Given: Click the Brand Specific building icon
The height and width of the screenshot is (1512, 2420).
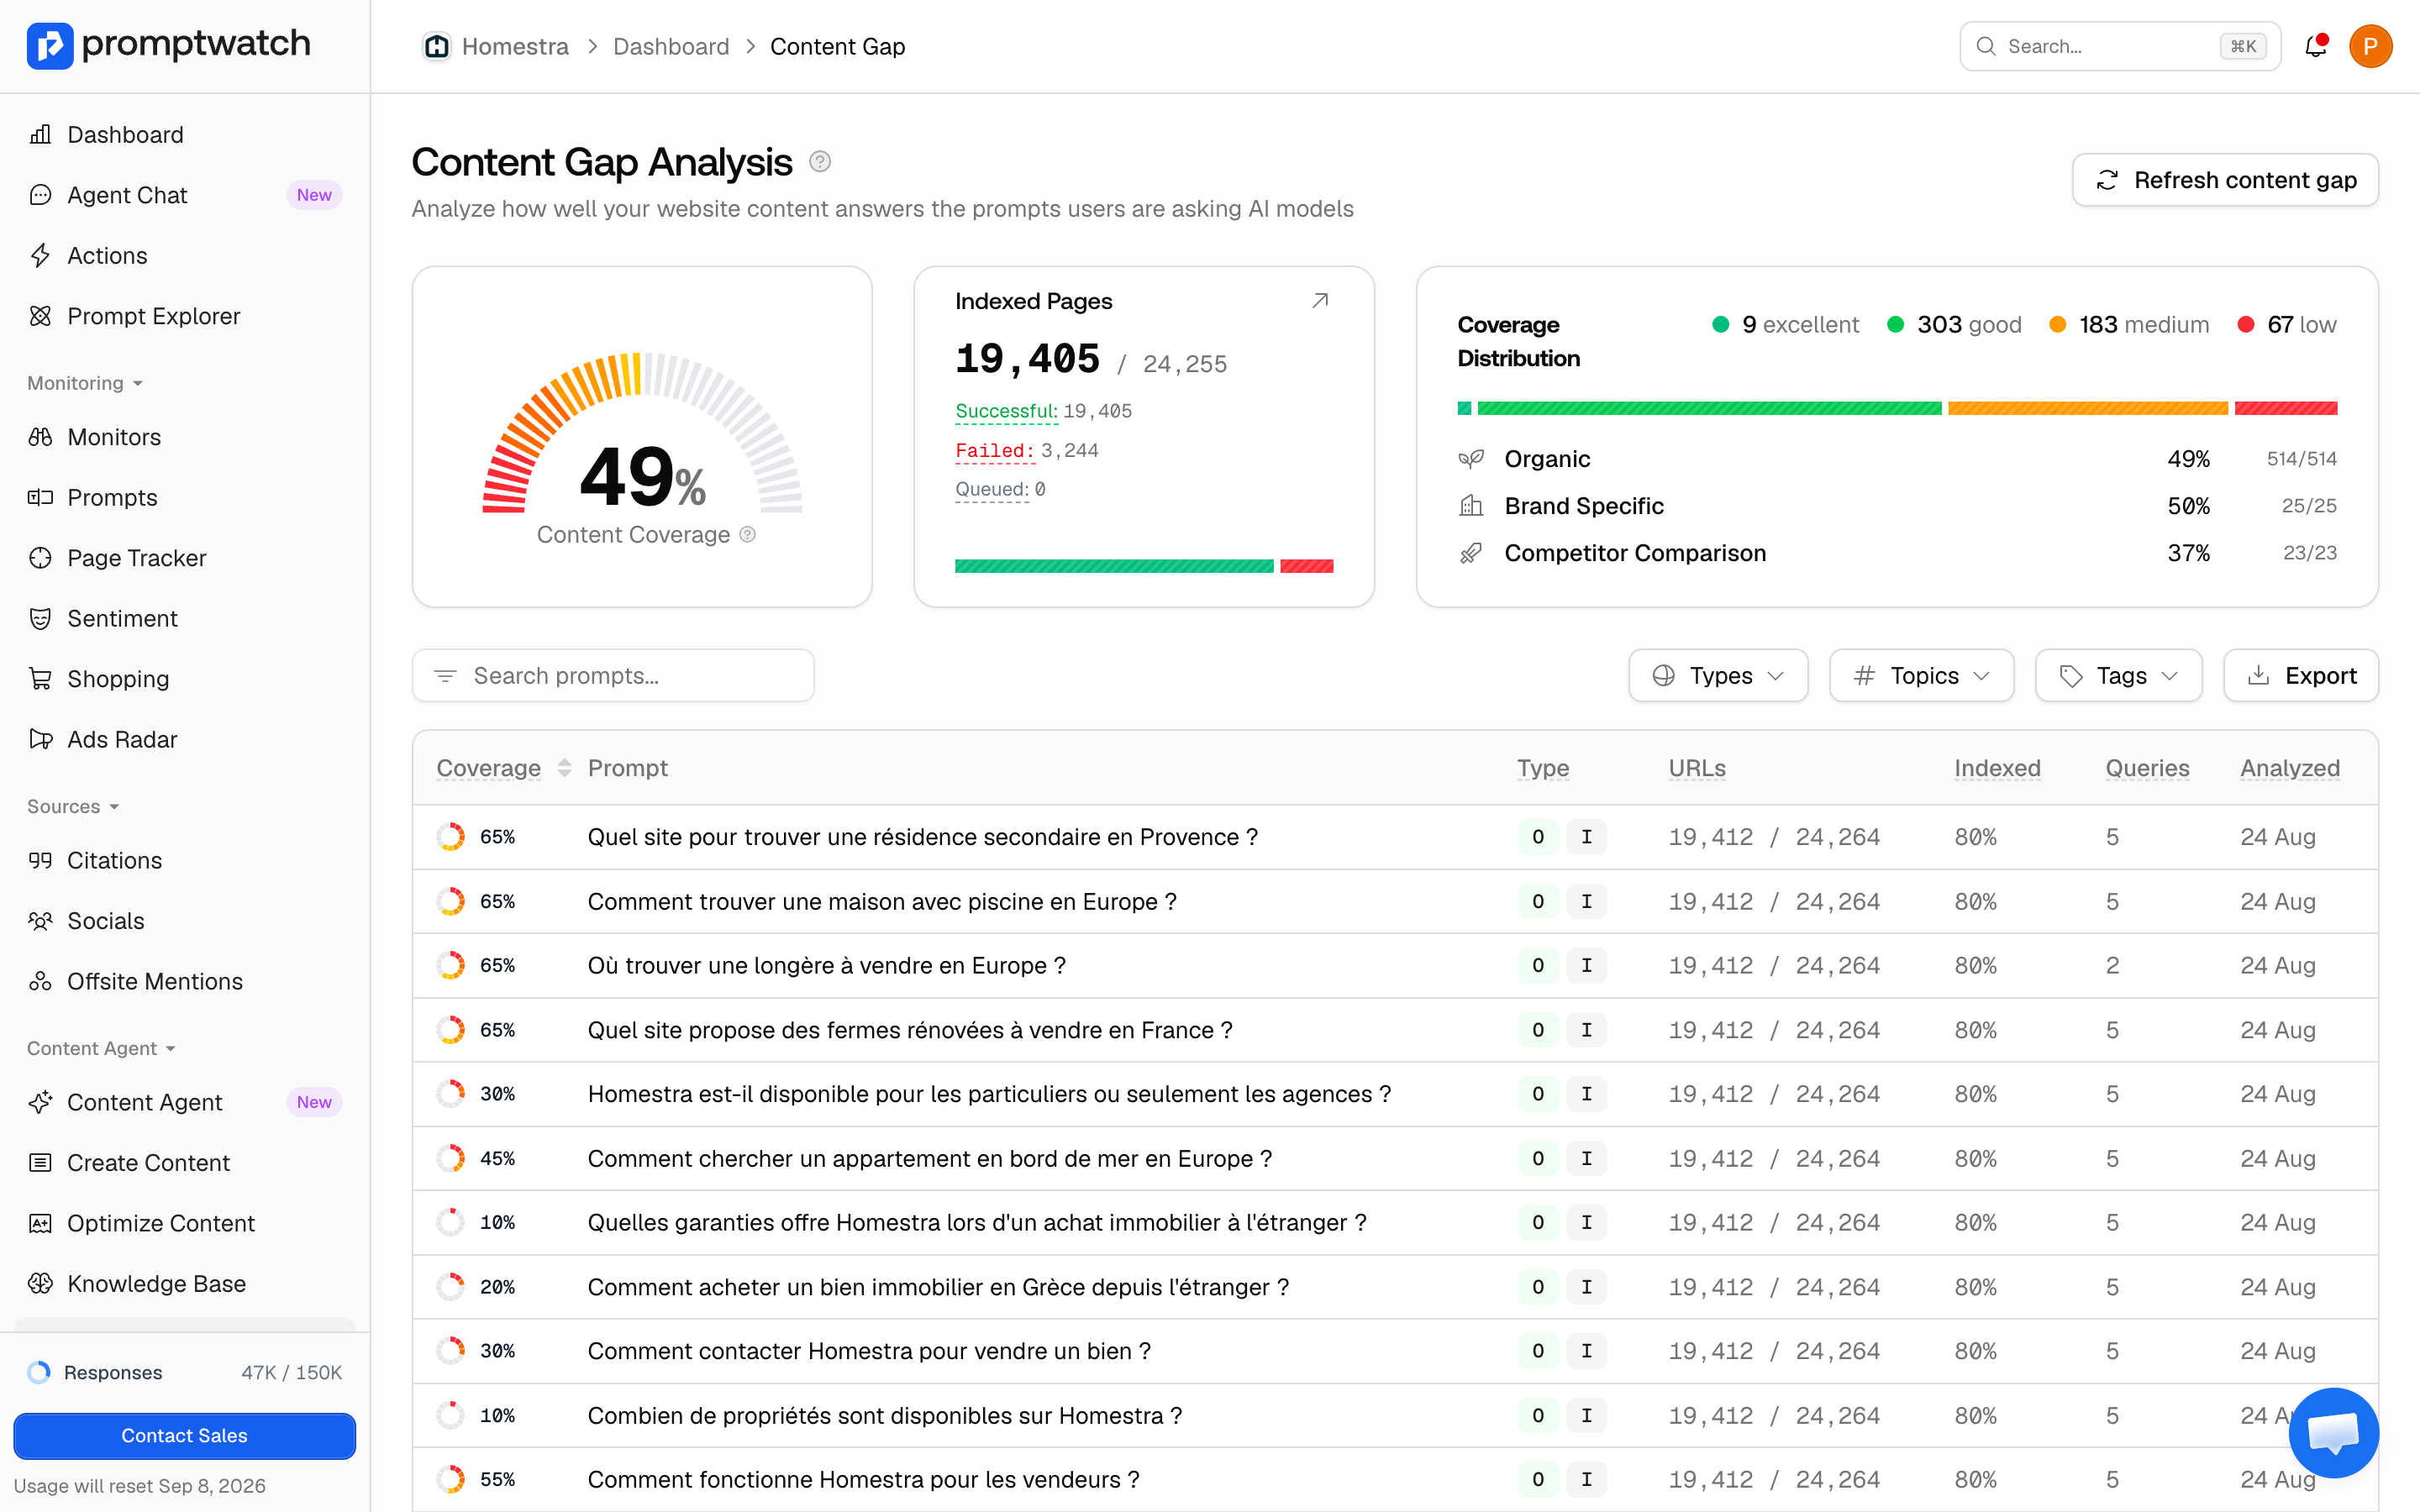Looking at the screenshot, I should click(x=1470, y=506).
